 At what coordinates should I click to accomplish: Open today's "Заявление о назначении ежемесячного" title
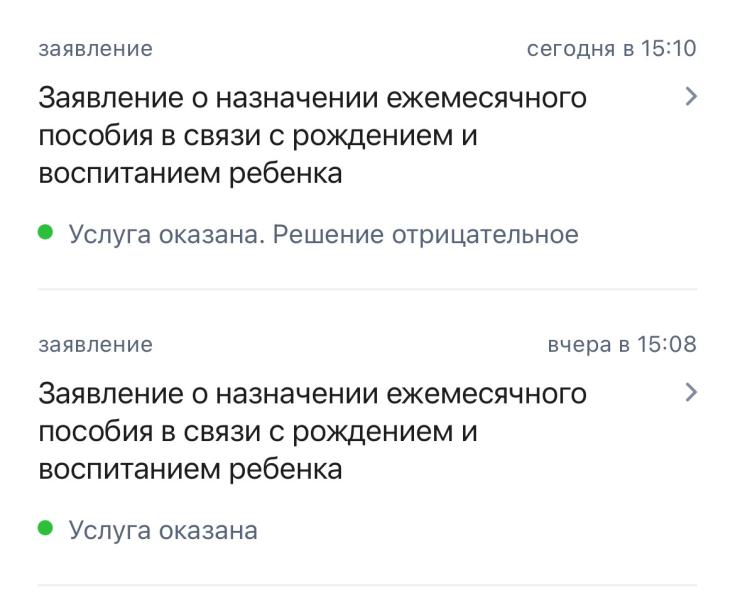click(x=312, y=99)
